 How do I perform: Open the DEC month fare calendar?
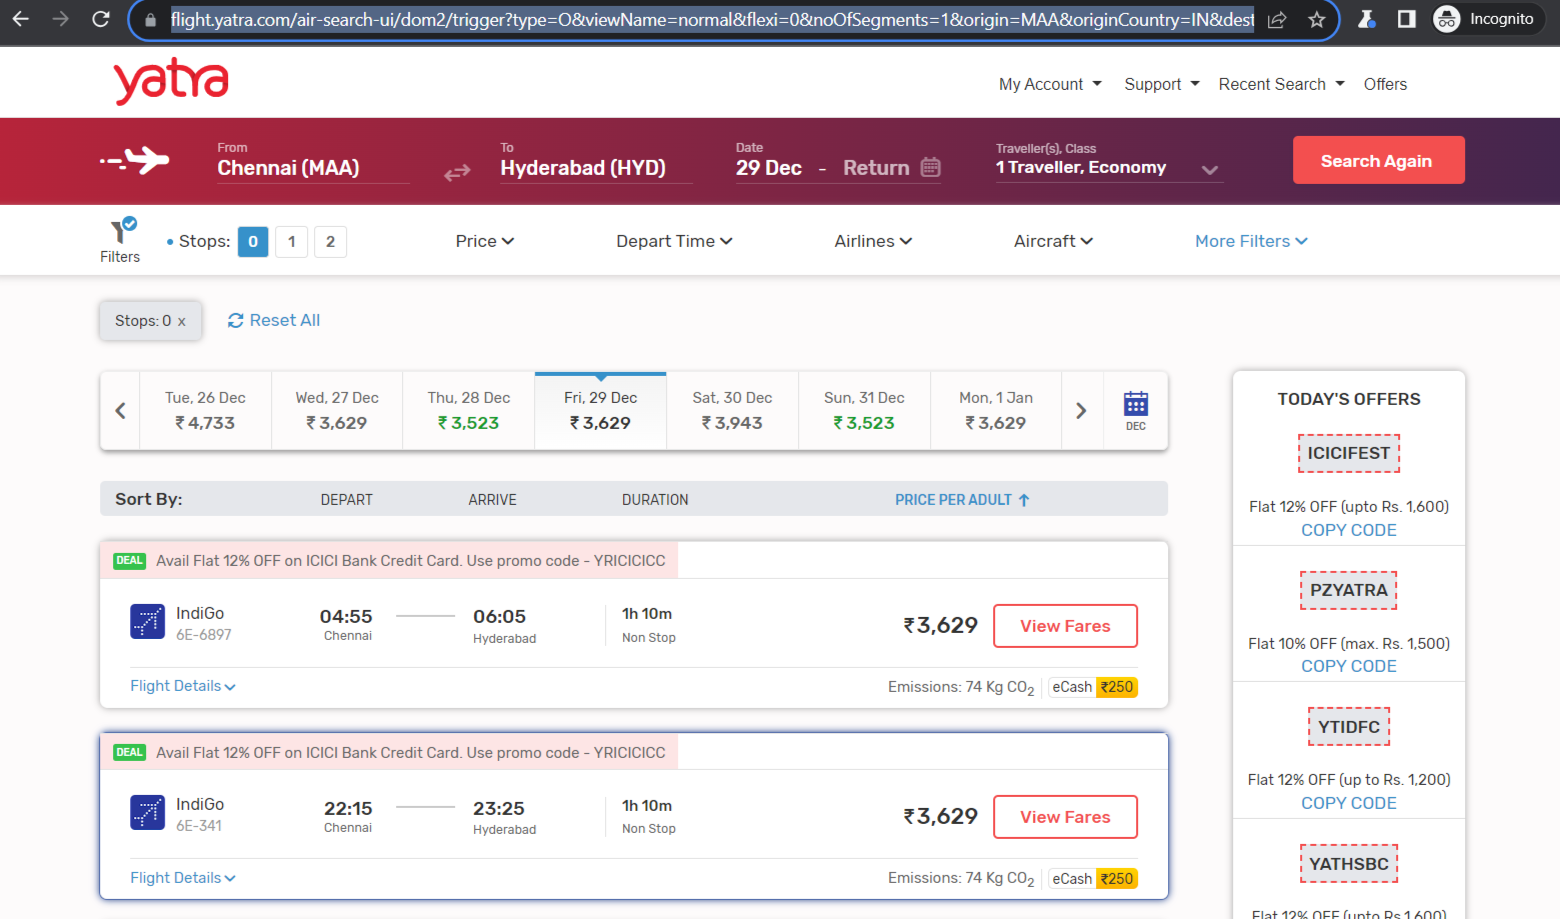click(x=1136, y=411)
